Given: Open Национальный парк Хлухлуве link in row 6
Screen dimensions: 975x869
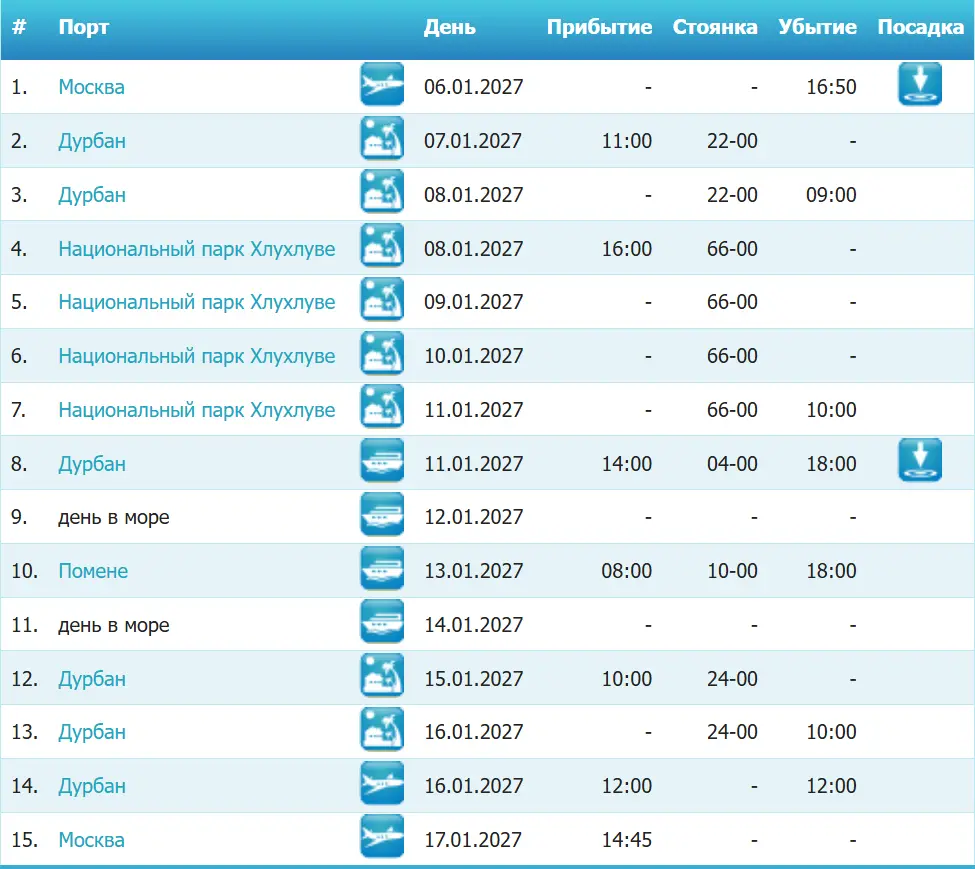Looking at the screenshot, I should pyautogui.click(x=196, y=356).
